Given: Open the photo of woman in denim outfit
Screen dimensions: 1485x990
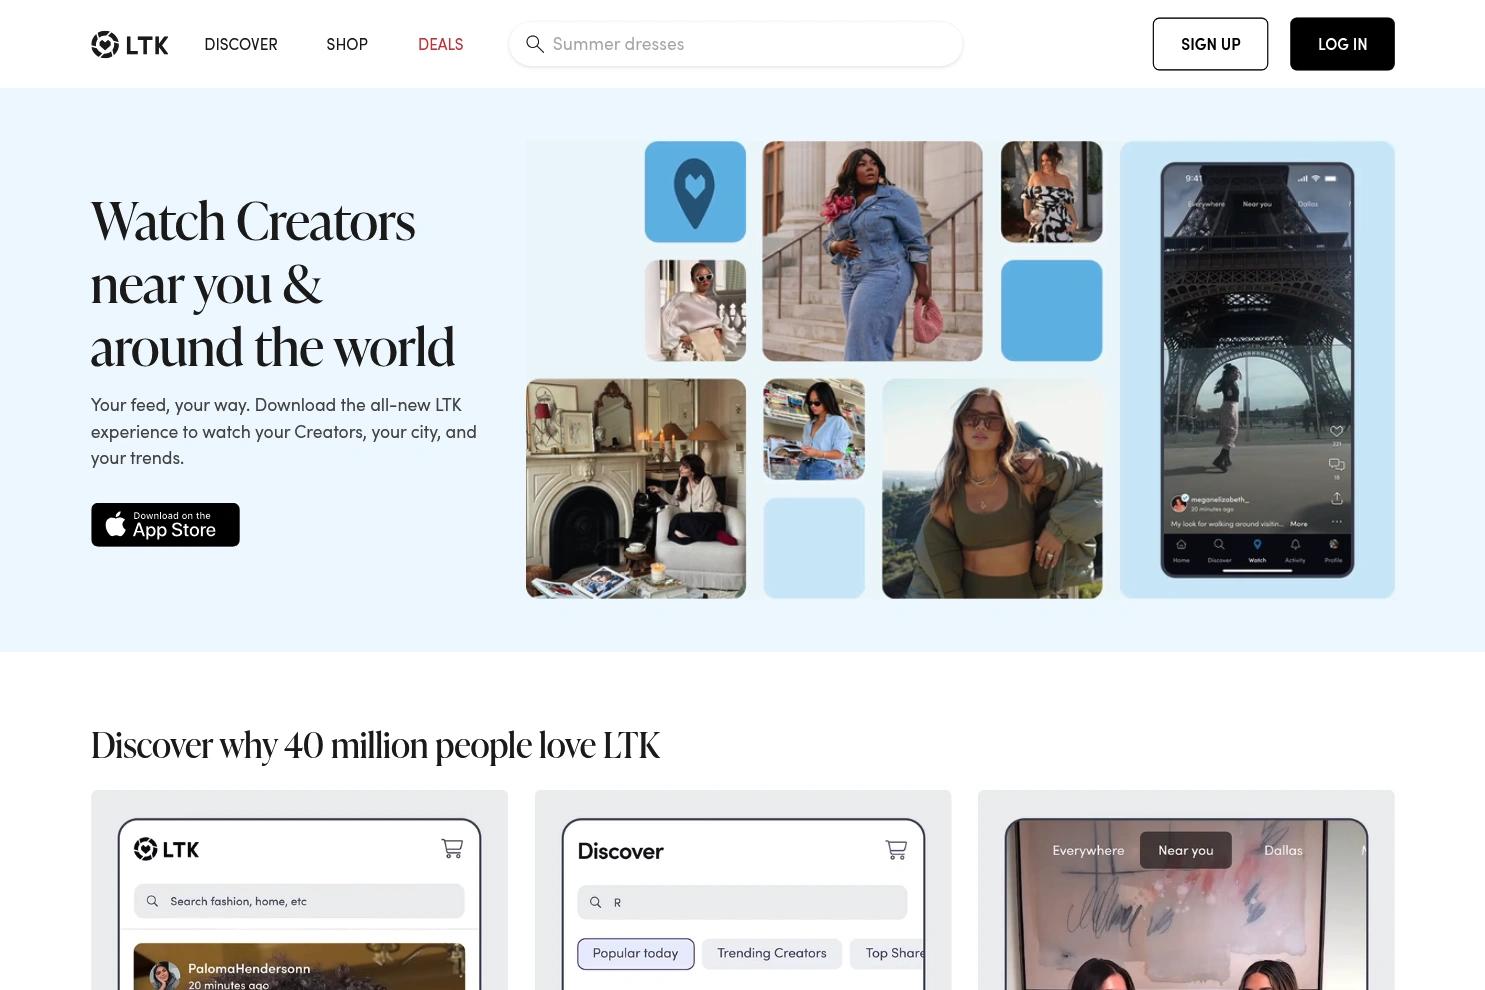Looking at the screenshot, I should coord(872,251).
